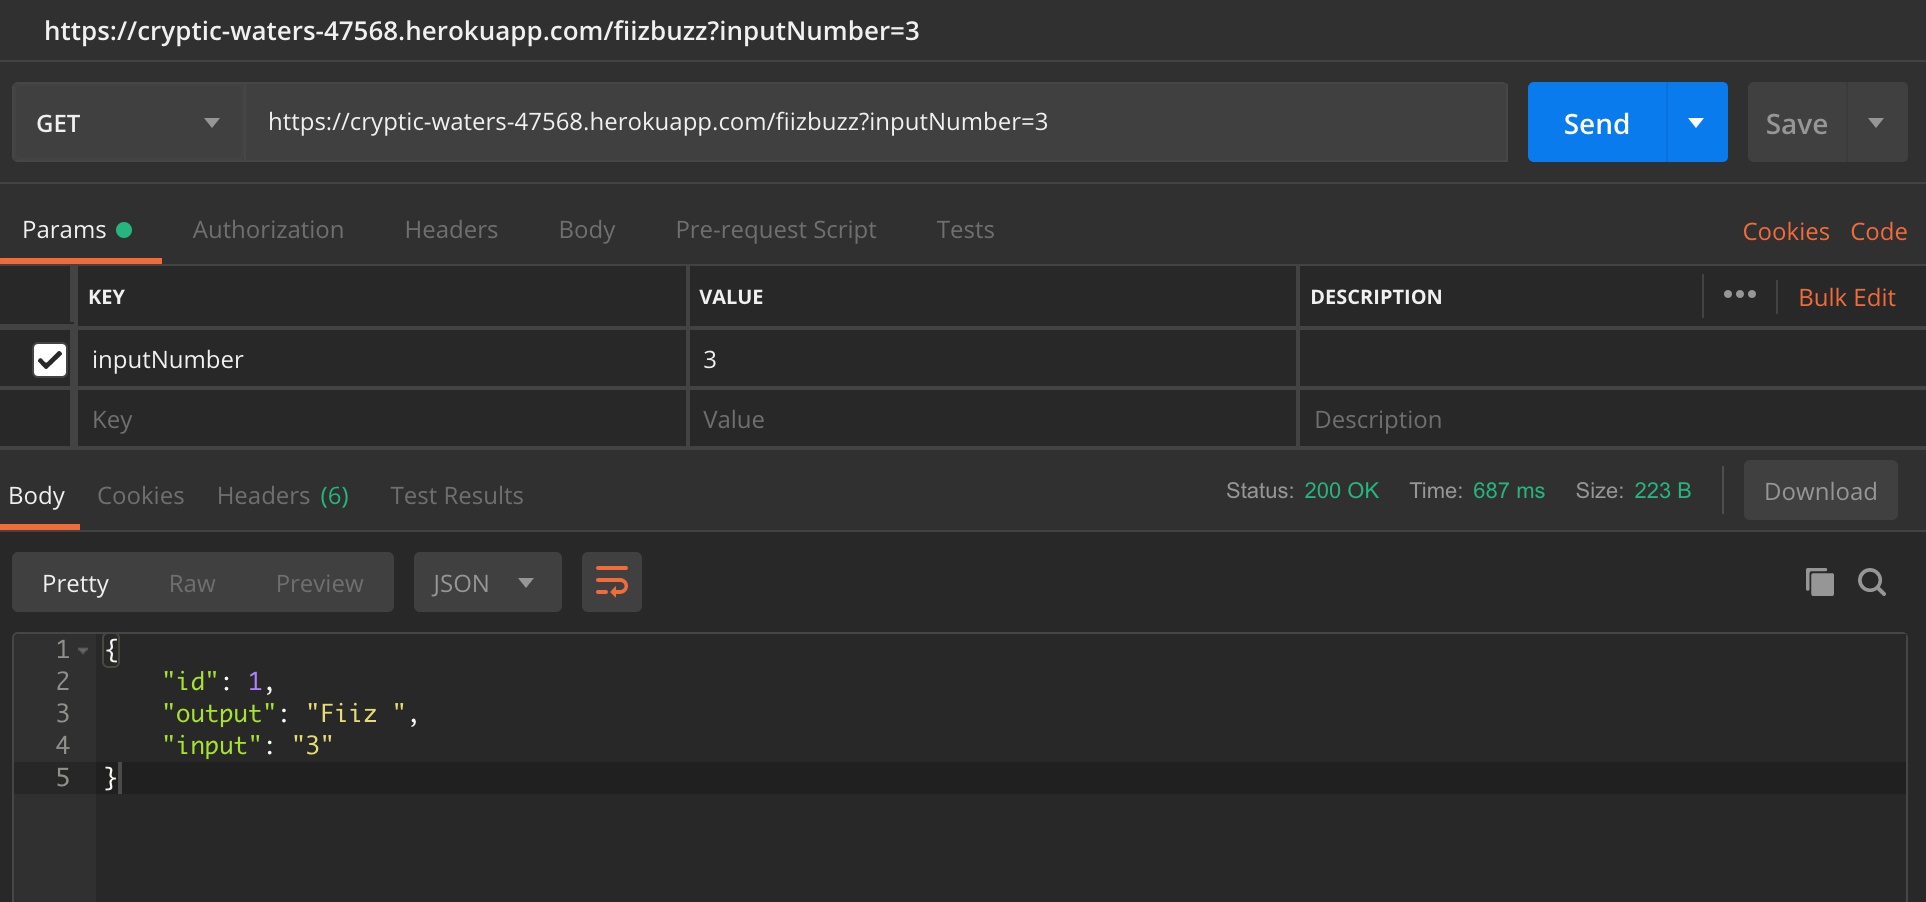Open the Cookies manager
Image resolution: width=1926 pixels, height=902 pixels.
1785,230
